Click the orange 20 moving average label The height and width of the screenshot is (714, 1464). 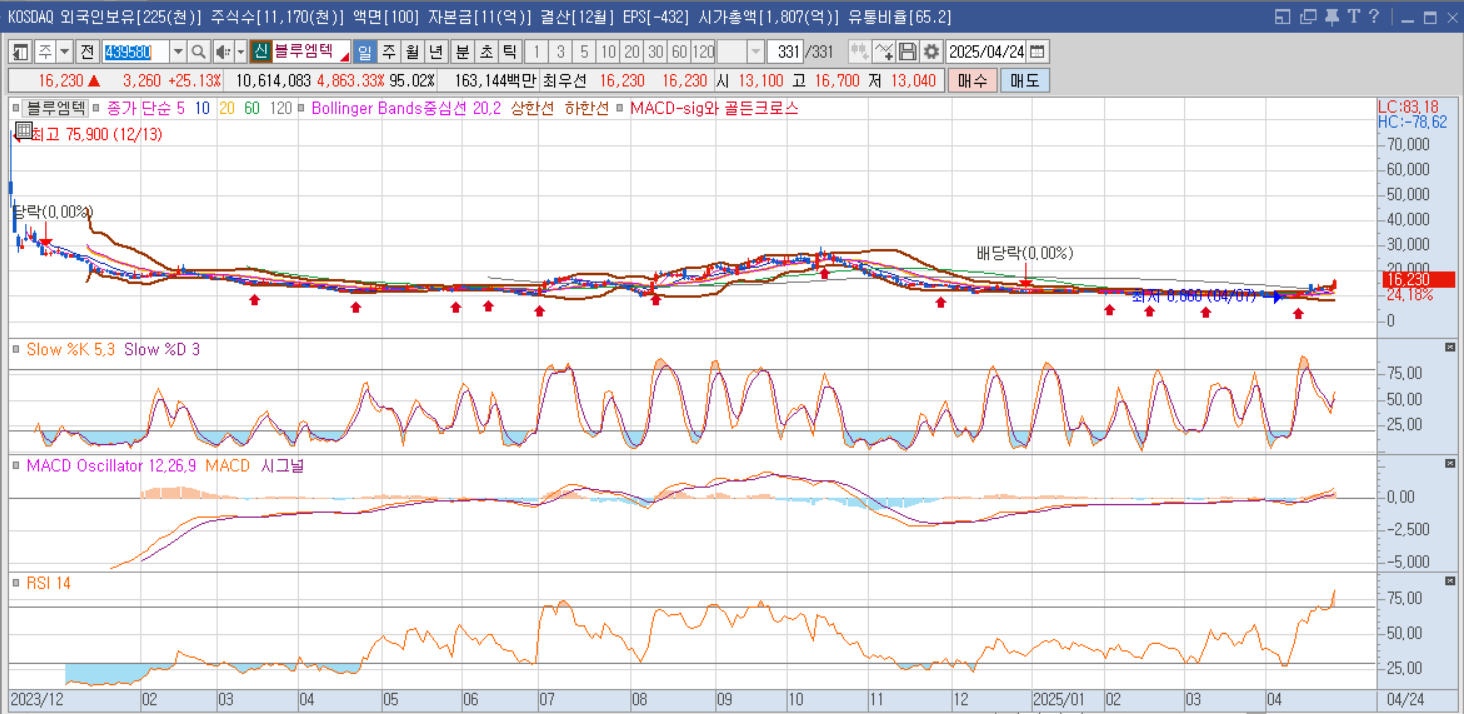click(226, 108)
